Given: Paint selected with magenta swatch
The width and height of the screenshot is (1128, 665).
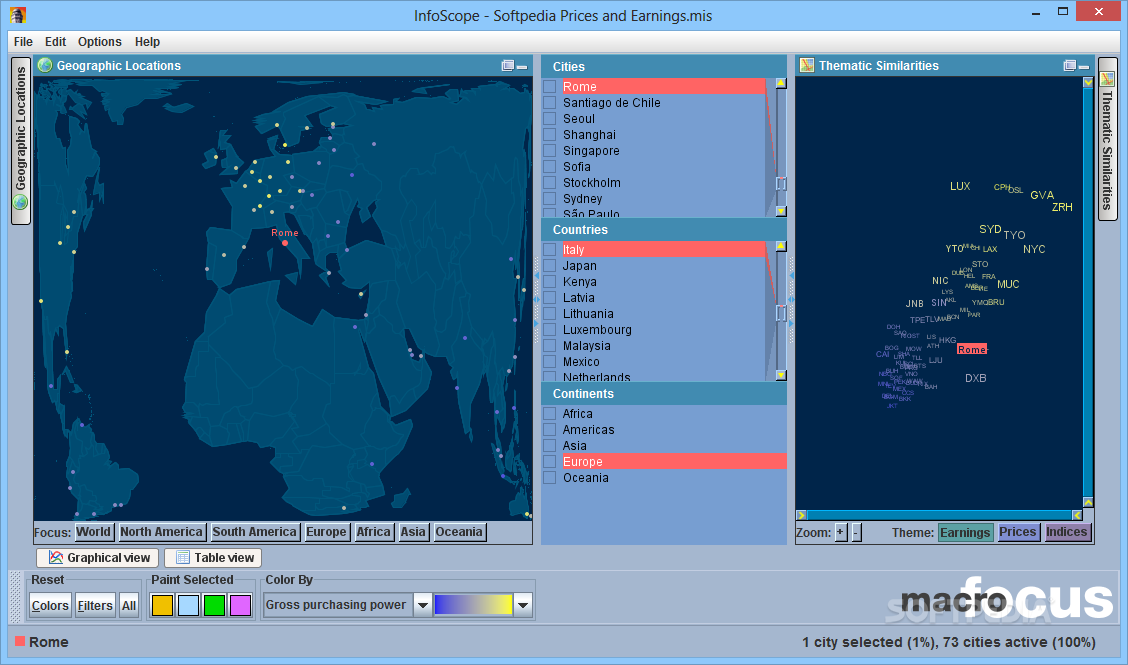Looking at the screenshot, I should point(240,605).
